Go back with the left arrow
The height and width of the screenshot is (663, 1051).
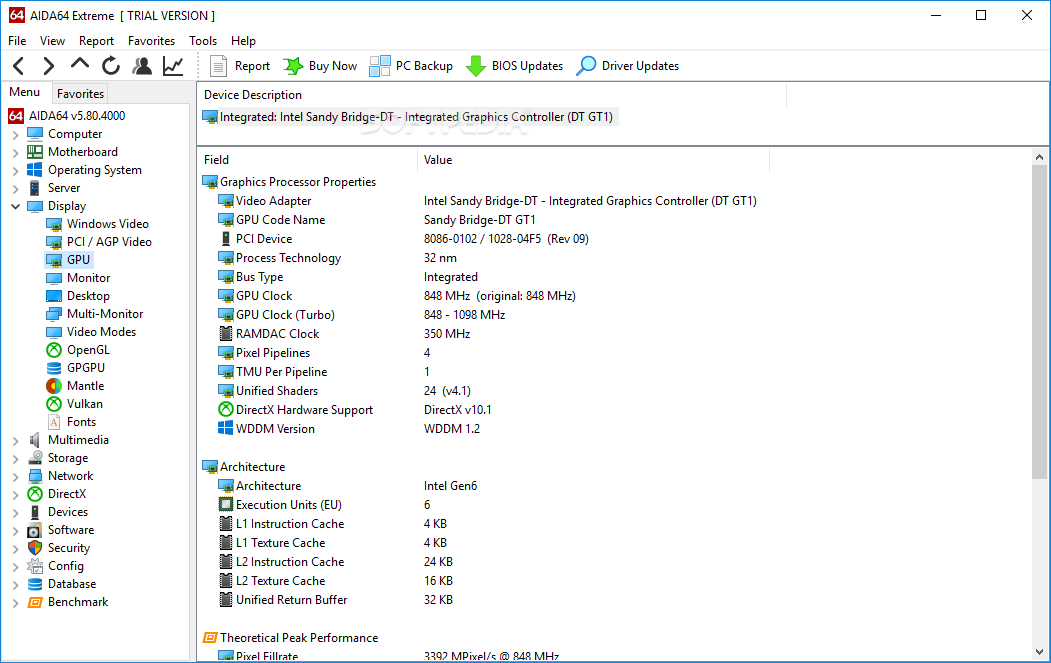19,66
